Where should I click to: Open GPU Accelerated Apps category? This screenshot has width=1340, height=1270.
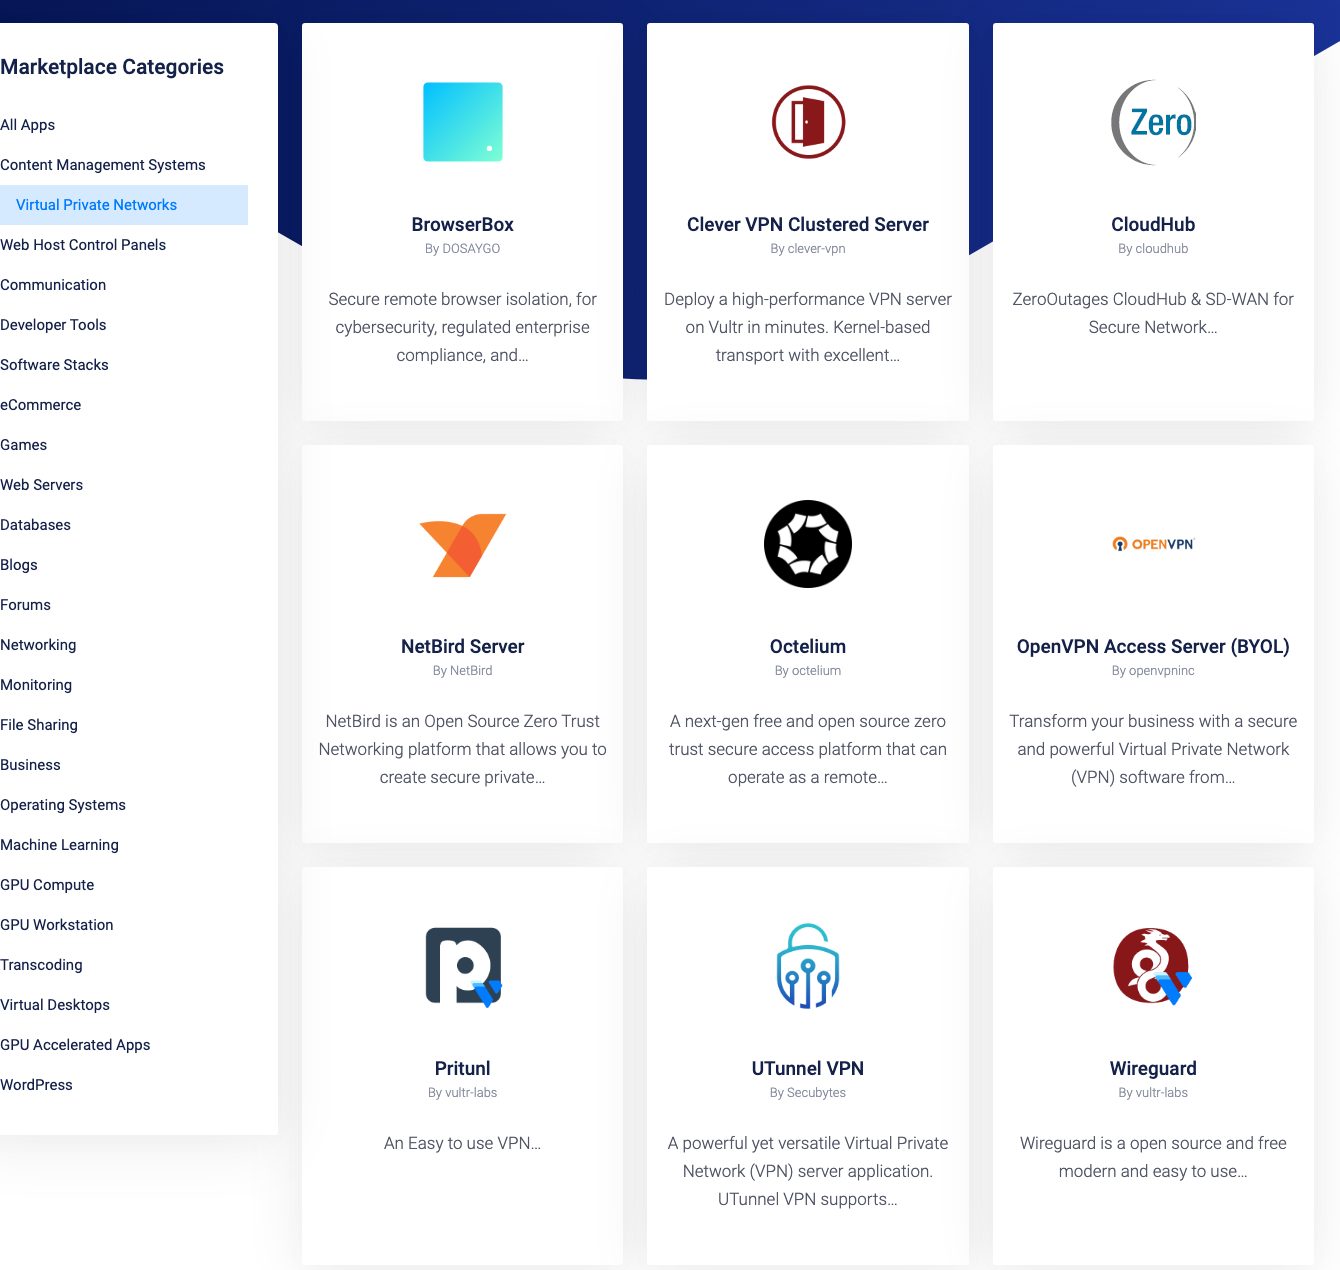pyautogui.click(x=75, y=1045)
